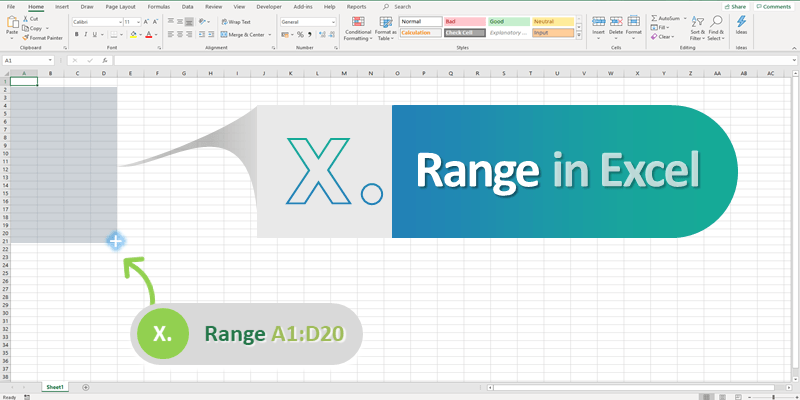Expand the AutoSum dropdown arrow
The image size is (800, 400).
685,18
